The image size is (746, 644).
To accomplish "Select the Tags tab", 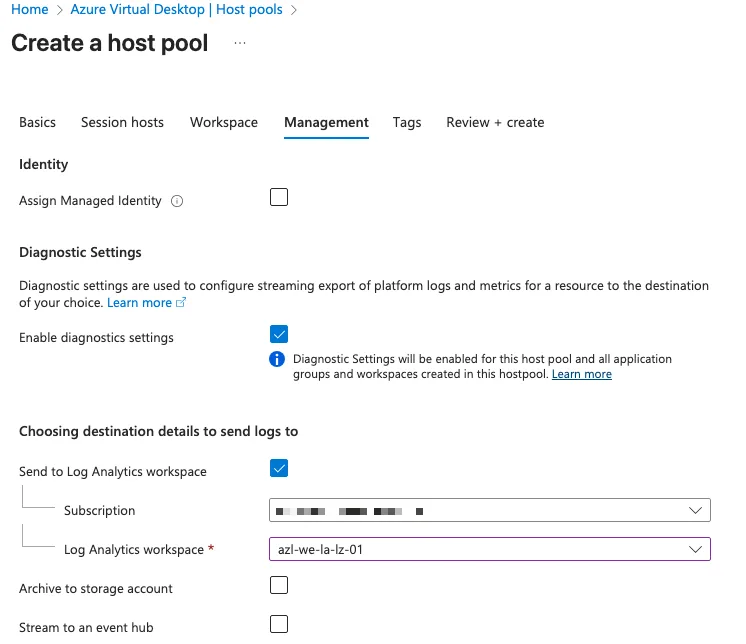I will (x=407, y=122).
